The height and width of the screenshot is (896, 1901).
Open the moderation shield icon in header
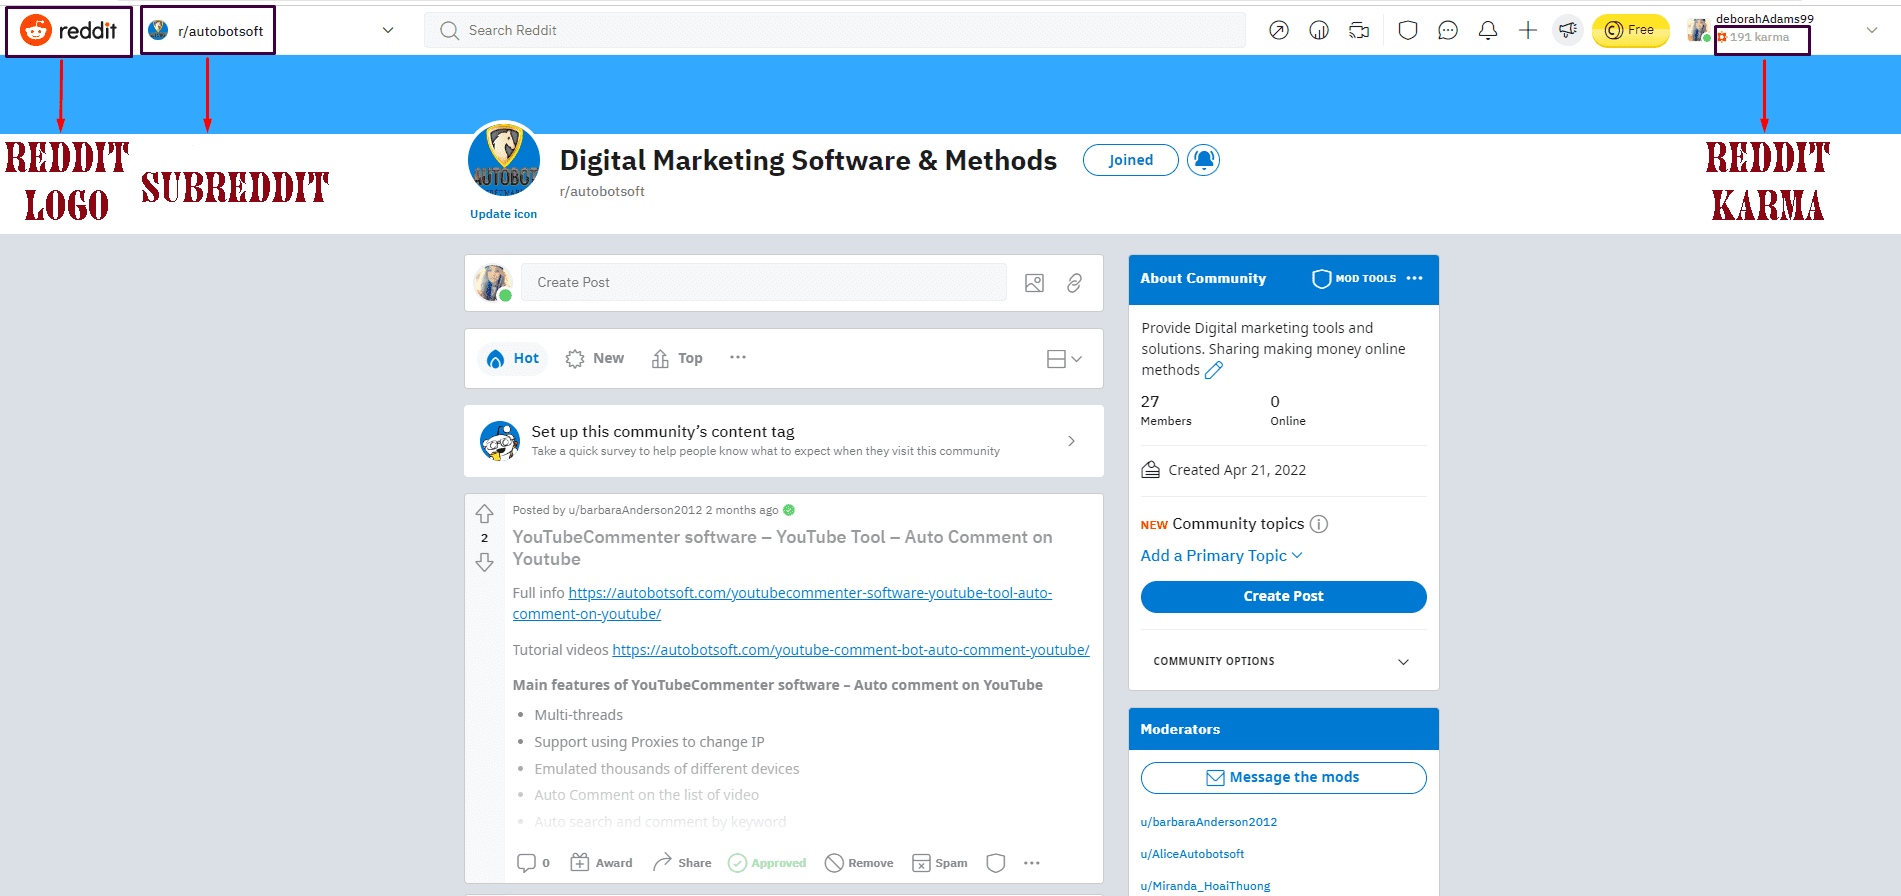[1408, 30]
